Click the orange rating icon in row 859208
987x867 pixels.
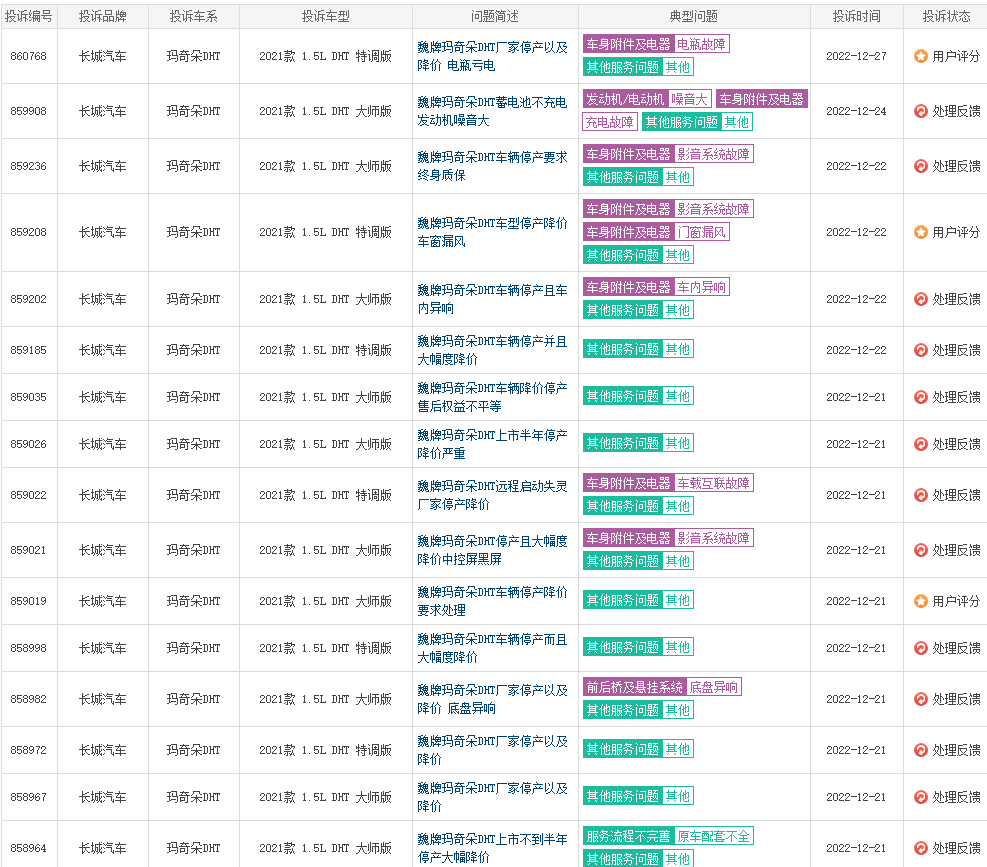[920, 232]
